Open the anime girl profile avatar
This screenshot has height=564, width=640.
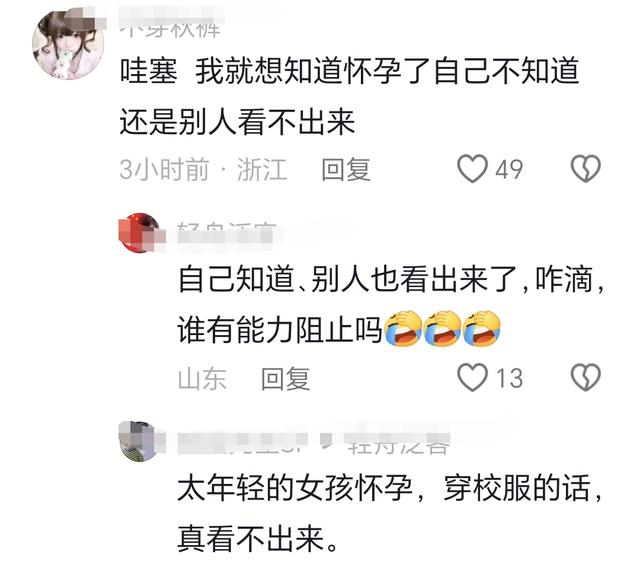click(x=68, y=45)
